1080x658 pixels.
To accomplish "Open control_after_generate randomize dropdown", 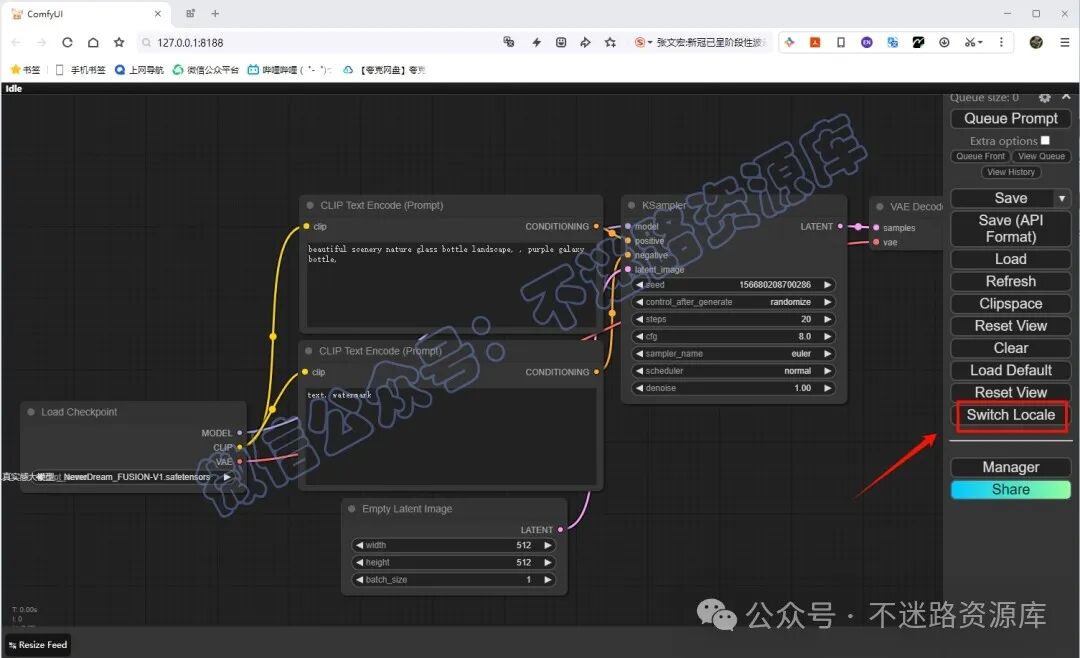I will 734,302.
